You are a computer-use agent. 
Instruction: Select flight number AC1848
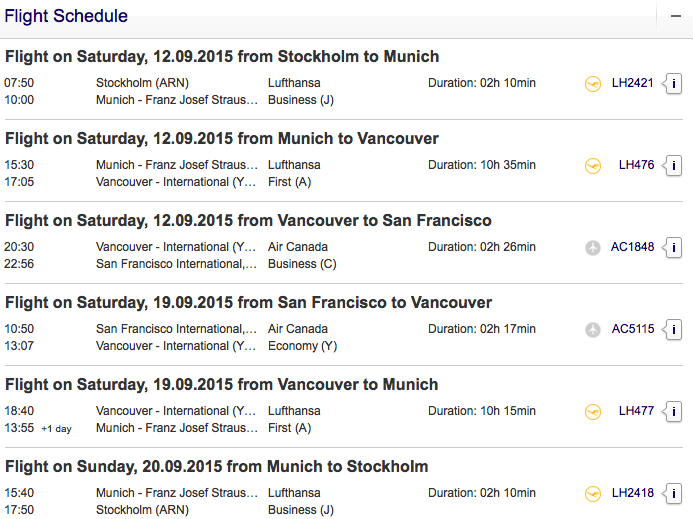[632, 246]
